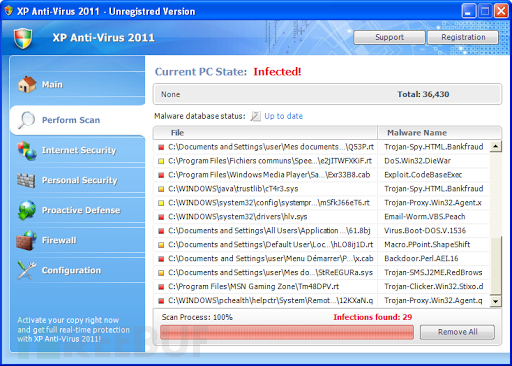512x366 pixels.
Task: Click the database status update icon
Action: click(x=255, y=116)
